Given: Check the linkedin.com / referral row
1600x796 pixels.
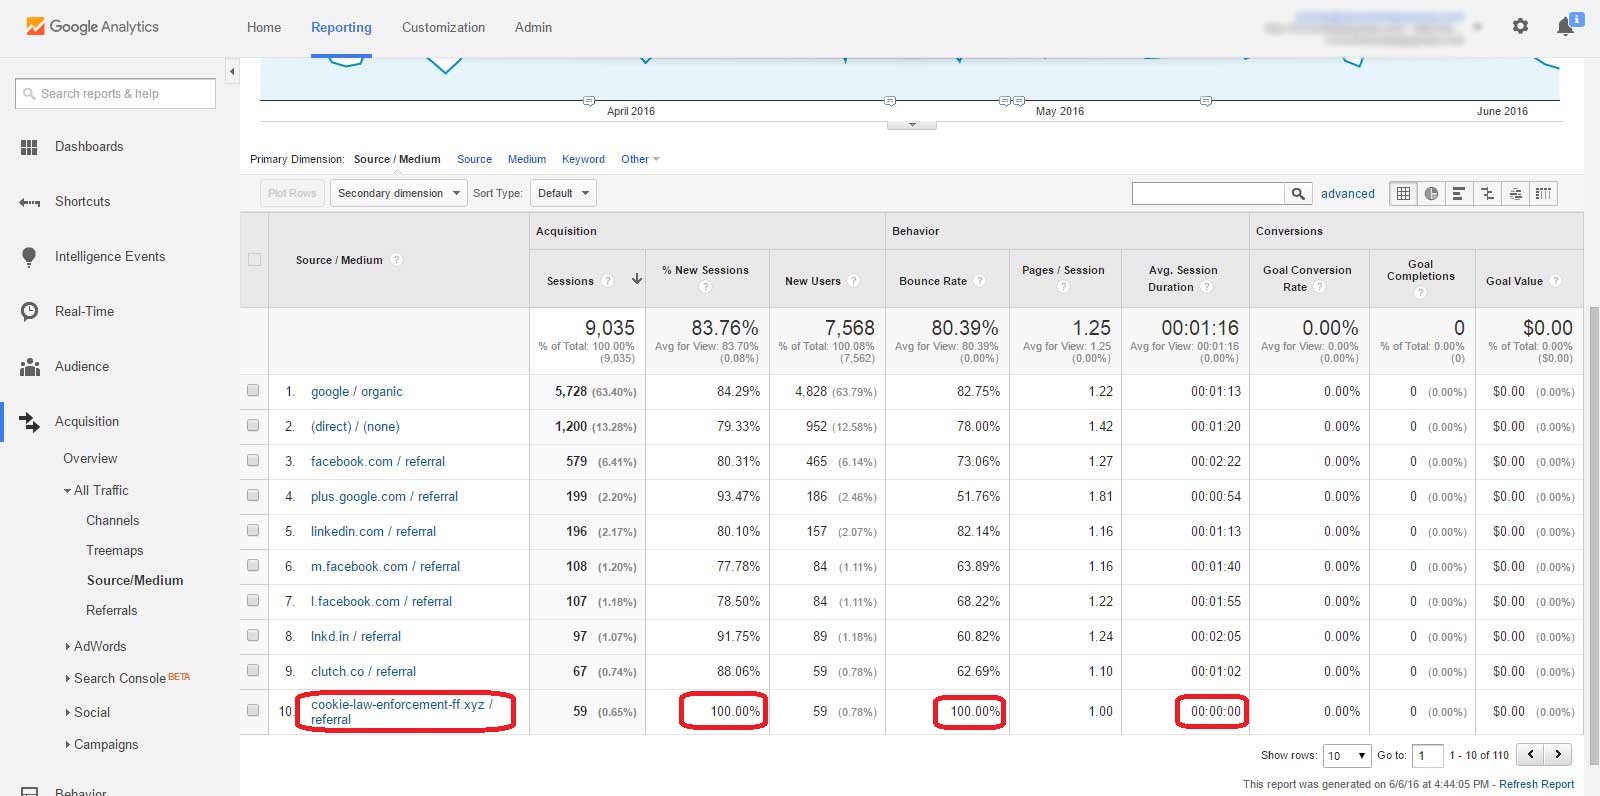Looking at the screenshot, I should 253,531.
